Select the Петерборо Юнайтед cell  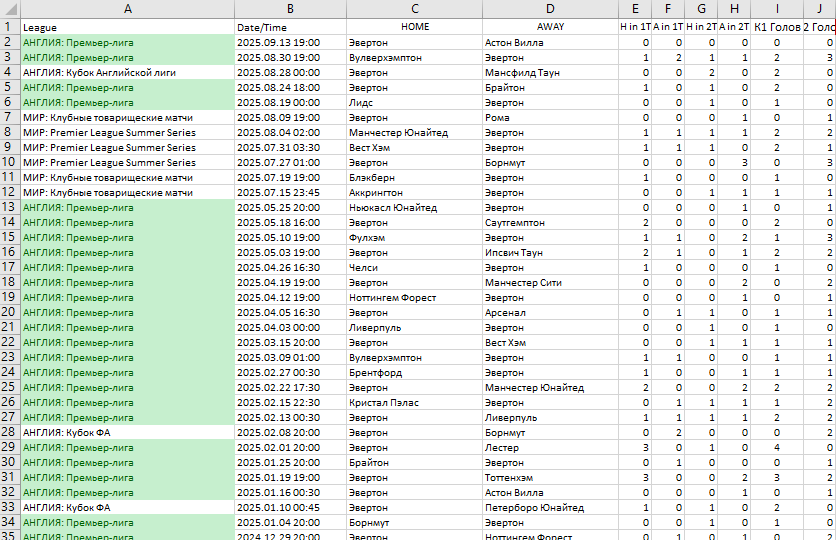click(549, 507)
